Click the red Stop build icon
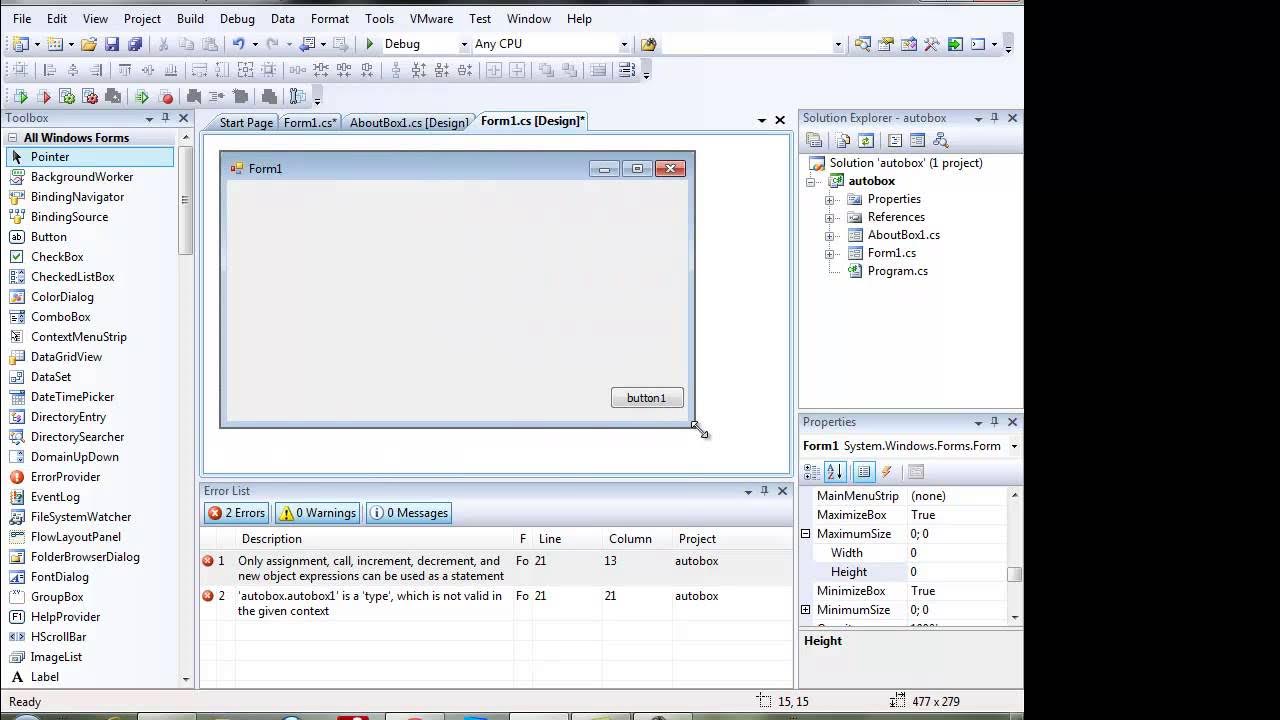Screen dimensions: 1280x720 pyautogui.click(x=167, y=97)
